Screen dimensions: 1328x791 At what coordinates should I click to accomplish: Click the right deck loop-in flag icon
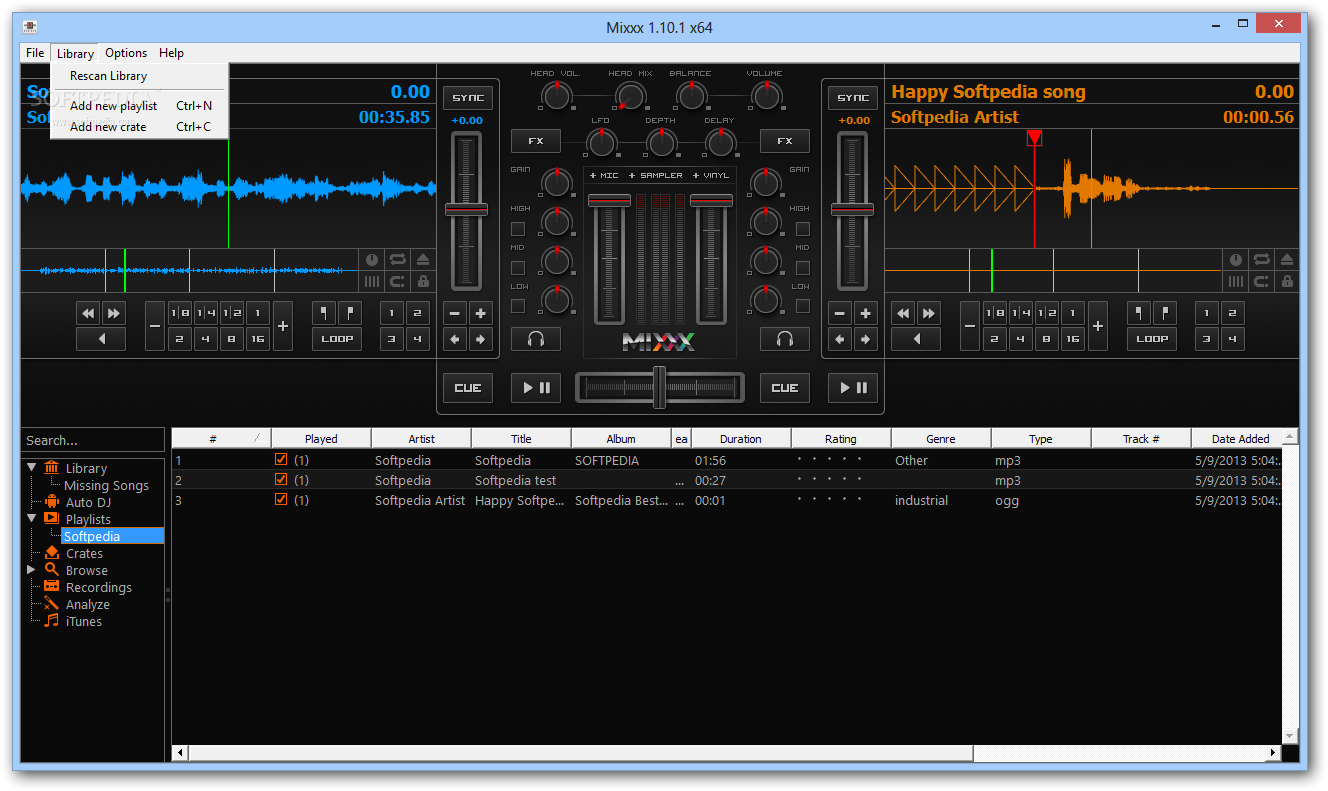[1139, 313]
